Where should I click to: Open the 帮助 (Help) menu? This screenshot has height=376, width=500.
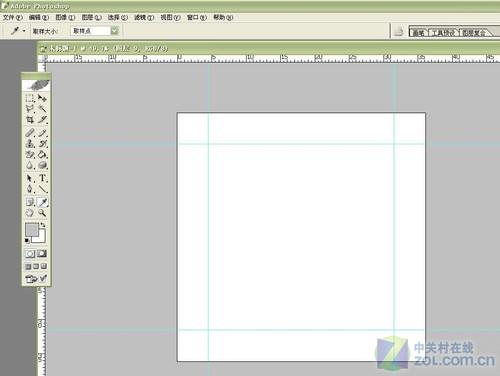click(x=223, y=17)
